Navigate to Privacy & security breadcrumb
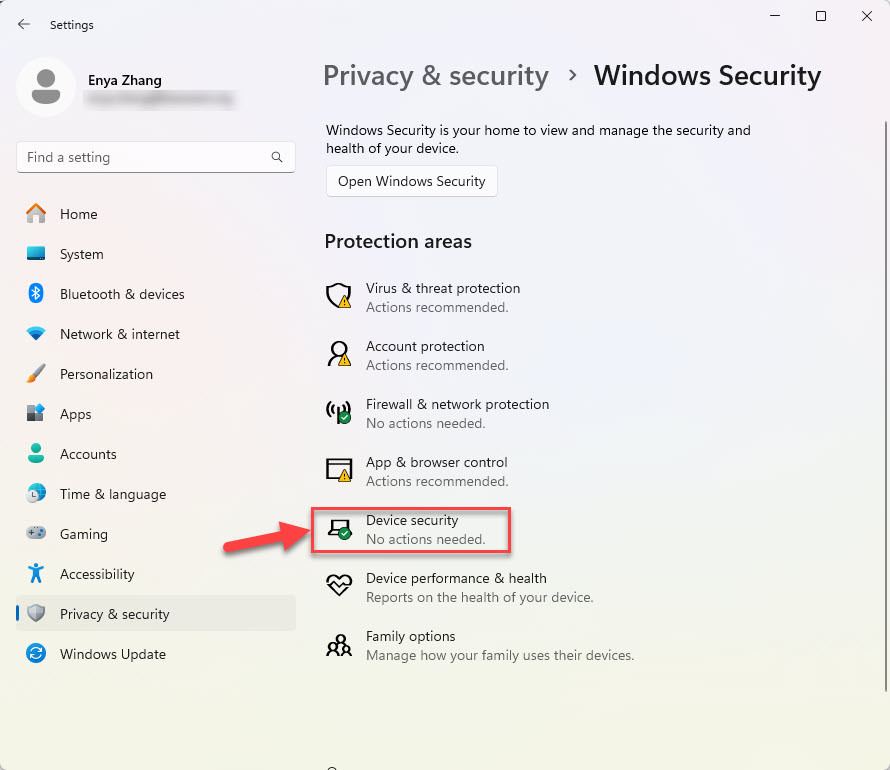Screen dimensions: 890x770 (436, 76)
